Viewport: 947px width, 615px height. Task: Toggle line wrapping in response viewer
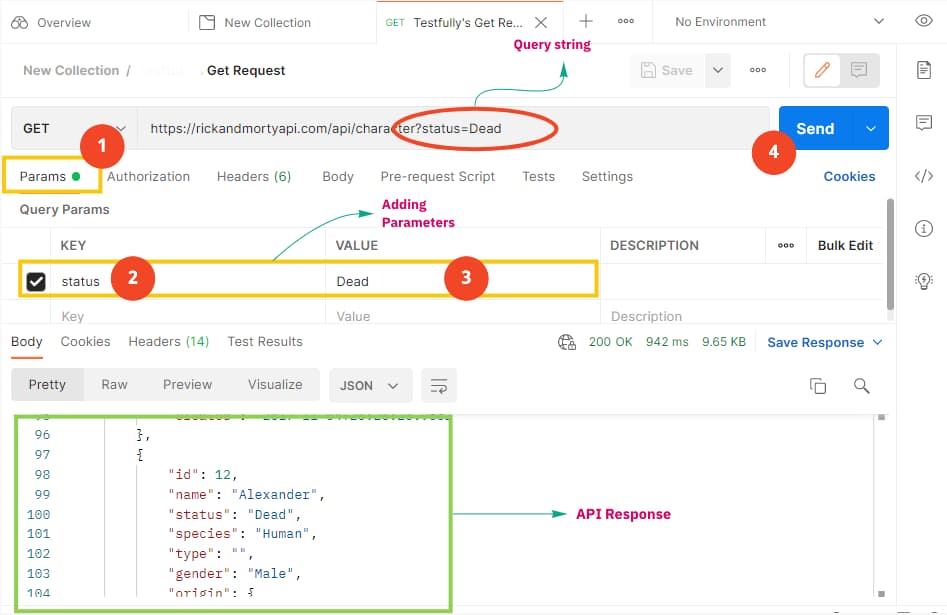pyautogui.click(x=438, y=384)
